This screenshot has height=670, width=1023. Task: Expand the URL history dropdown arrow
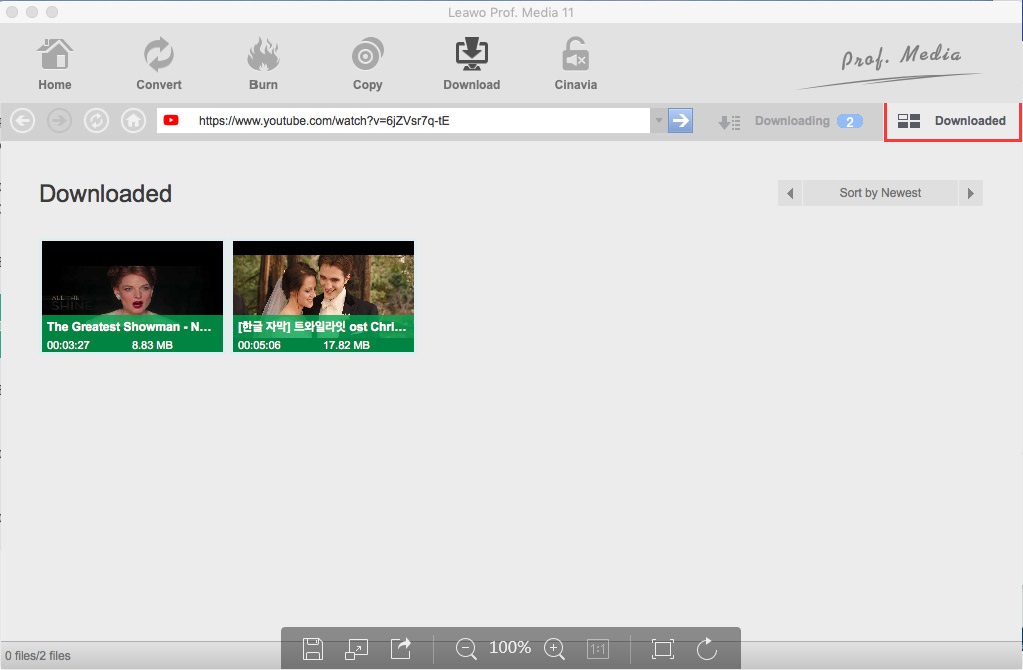[x=658, y=121]
